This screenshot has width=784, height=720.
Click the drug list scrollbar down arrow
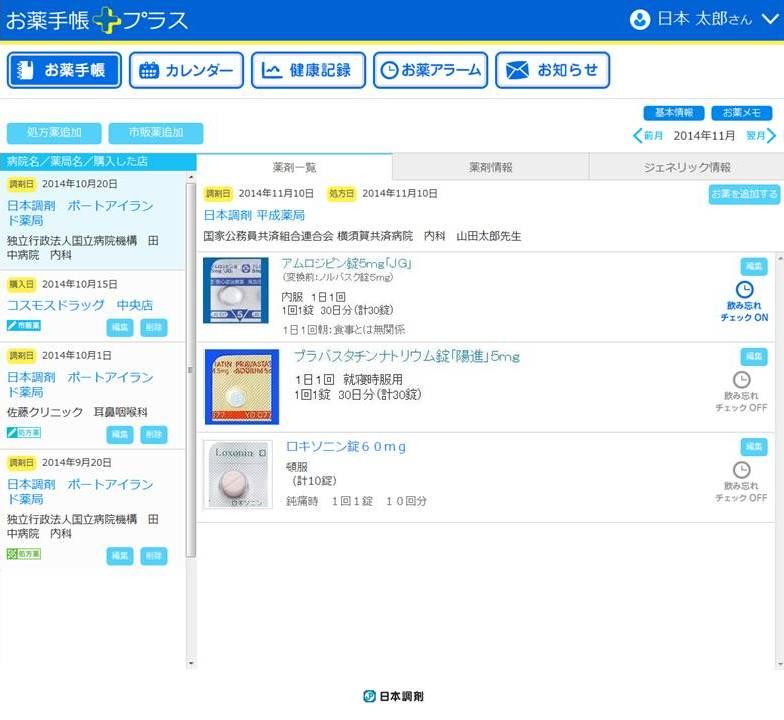(780, 664)
